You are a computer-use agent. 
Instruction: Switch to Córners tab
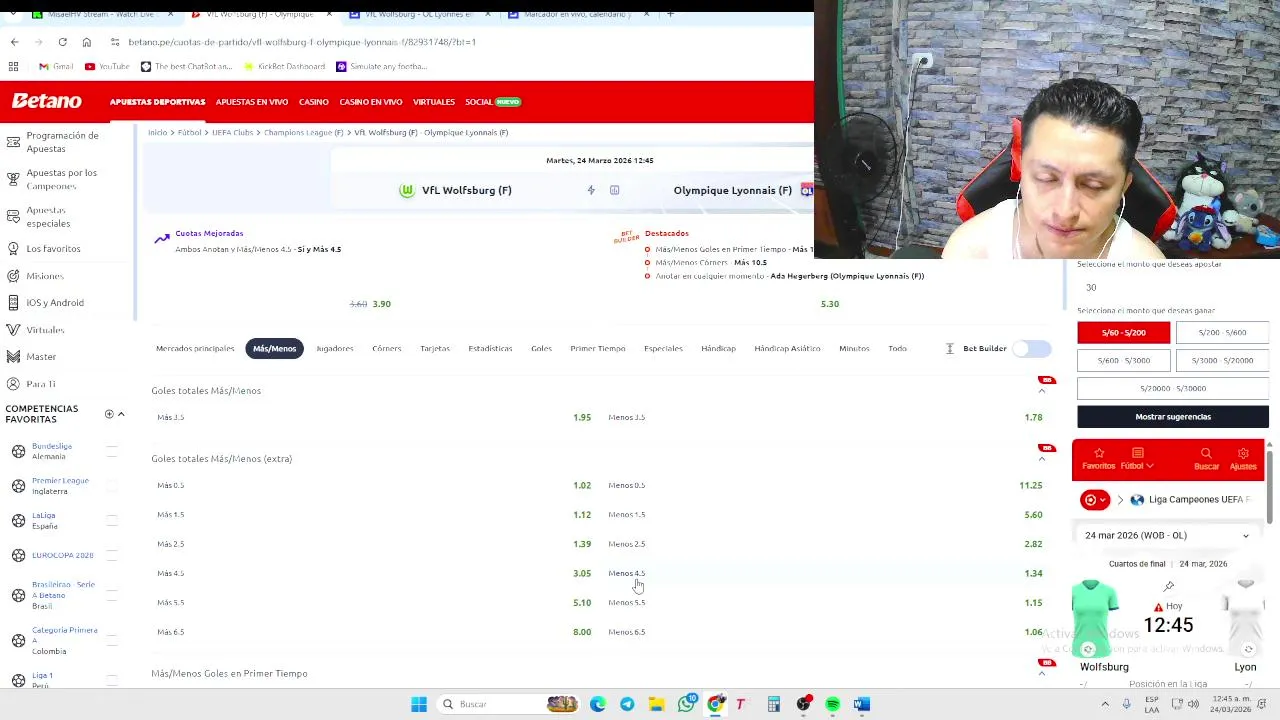(386, 348)
